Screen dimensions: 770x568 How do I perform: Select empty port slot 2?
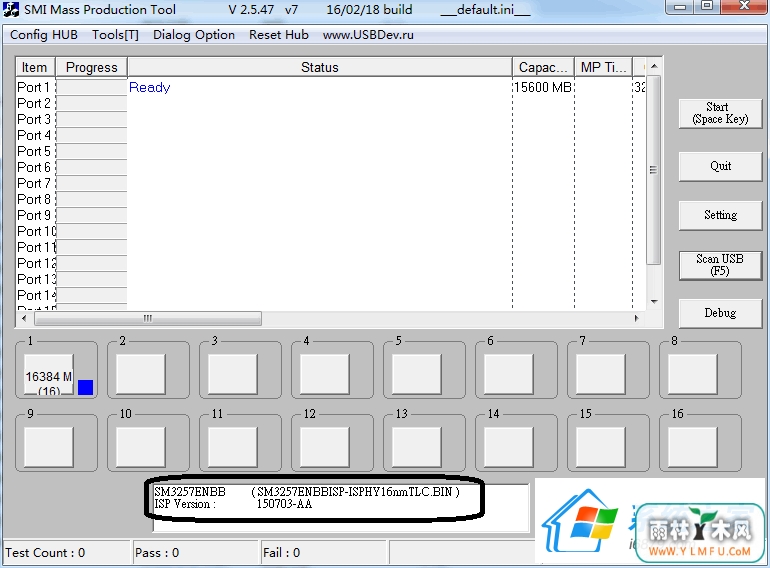point(140,375)
